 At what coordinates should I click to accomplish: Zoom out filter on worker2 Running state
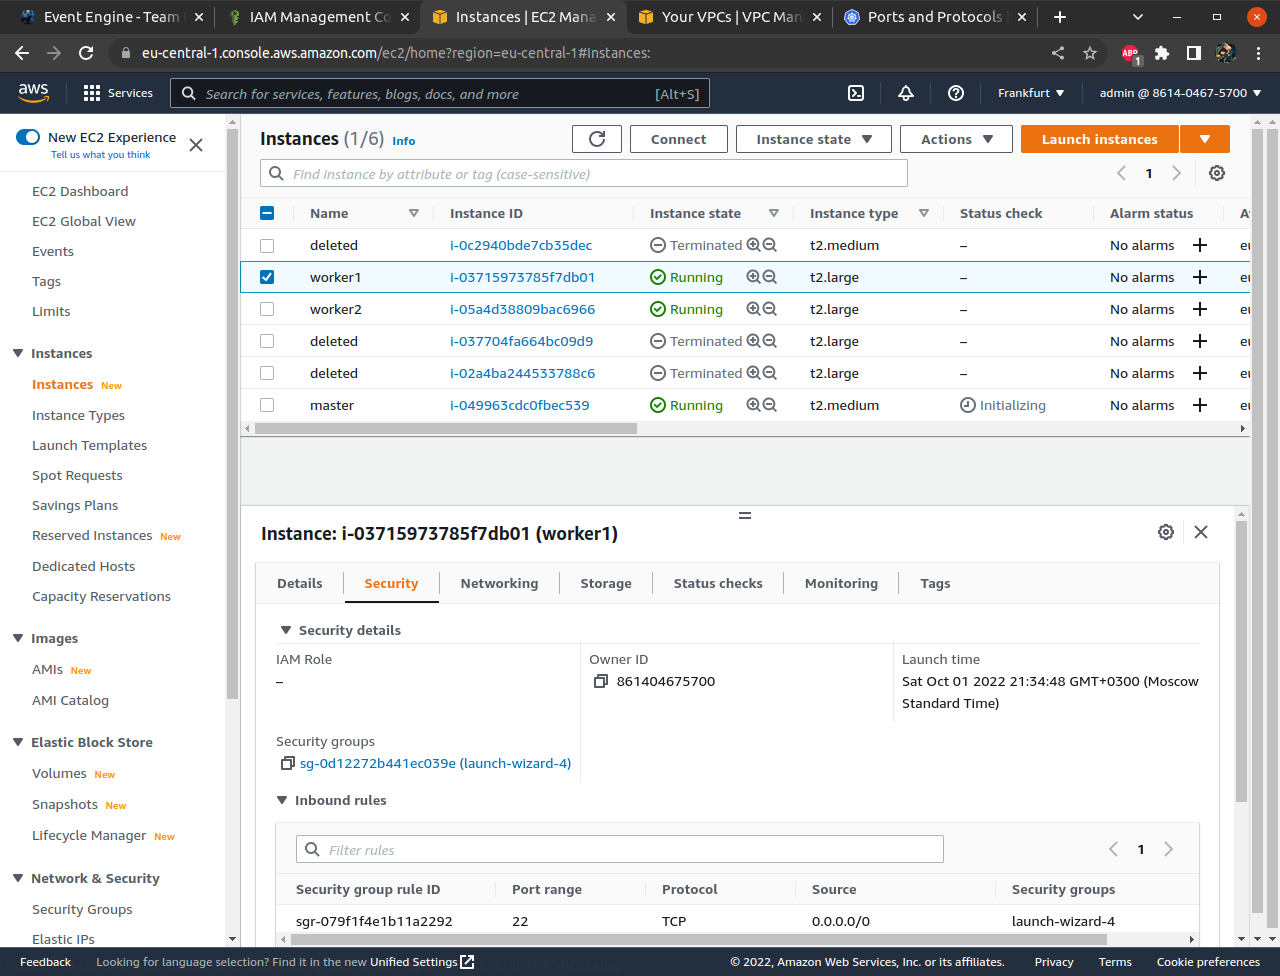(x=770, y=309)
